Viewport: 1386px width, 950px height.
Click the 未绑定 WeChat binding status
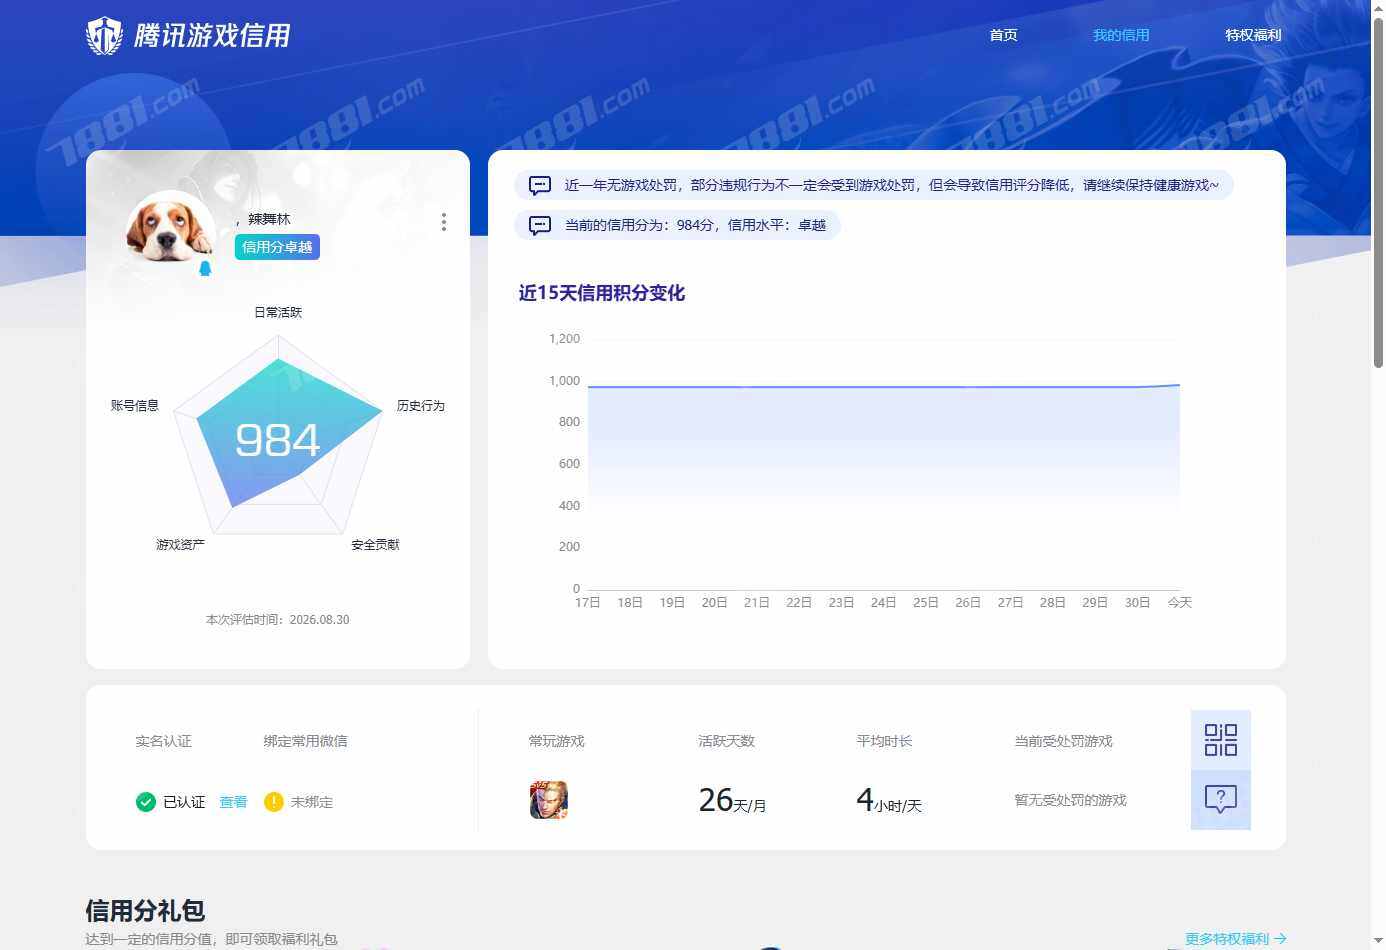tap(312, 802)
